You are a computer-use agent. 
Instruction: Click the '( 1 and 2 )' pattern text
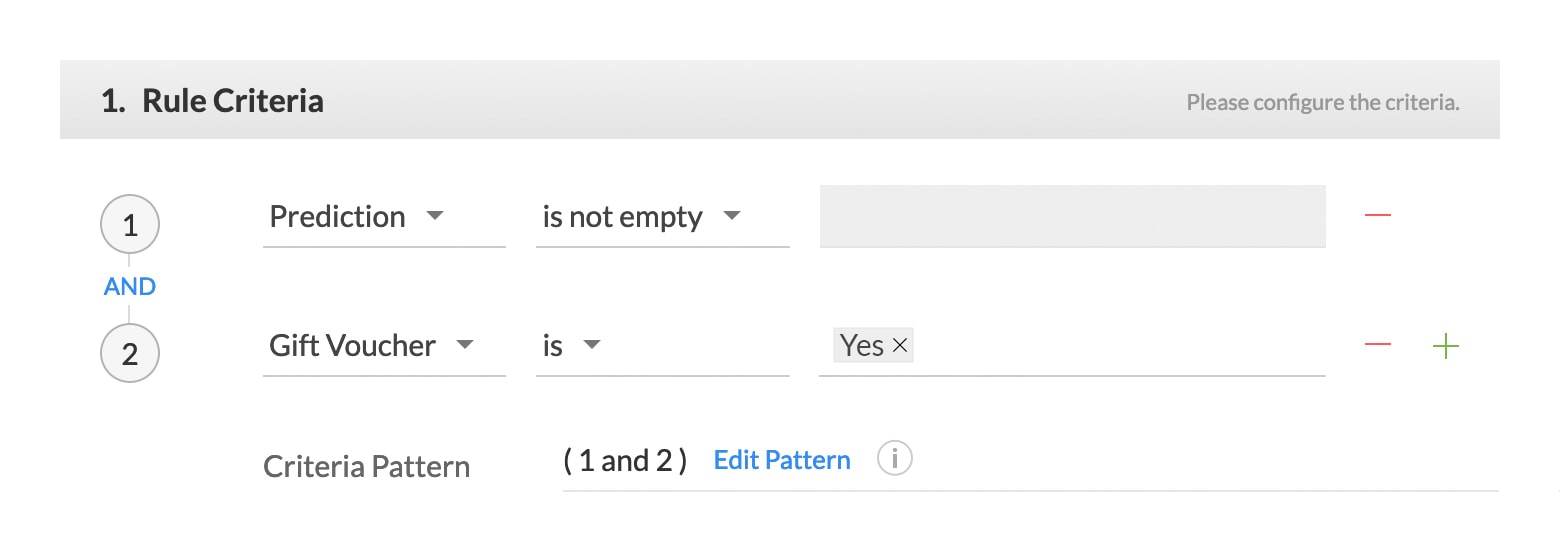pos(625,460)
